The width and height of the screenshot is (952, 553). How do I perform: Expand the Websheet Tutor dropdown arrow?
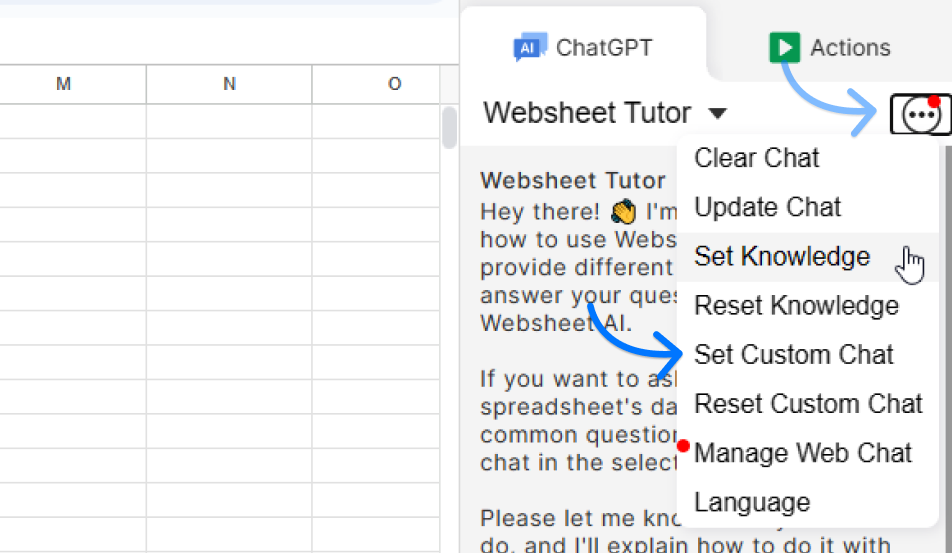click(x=717, y=113)
